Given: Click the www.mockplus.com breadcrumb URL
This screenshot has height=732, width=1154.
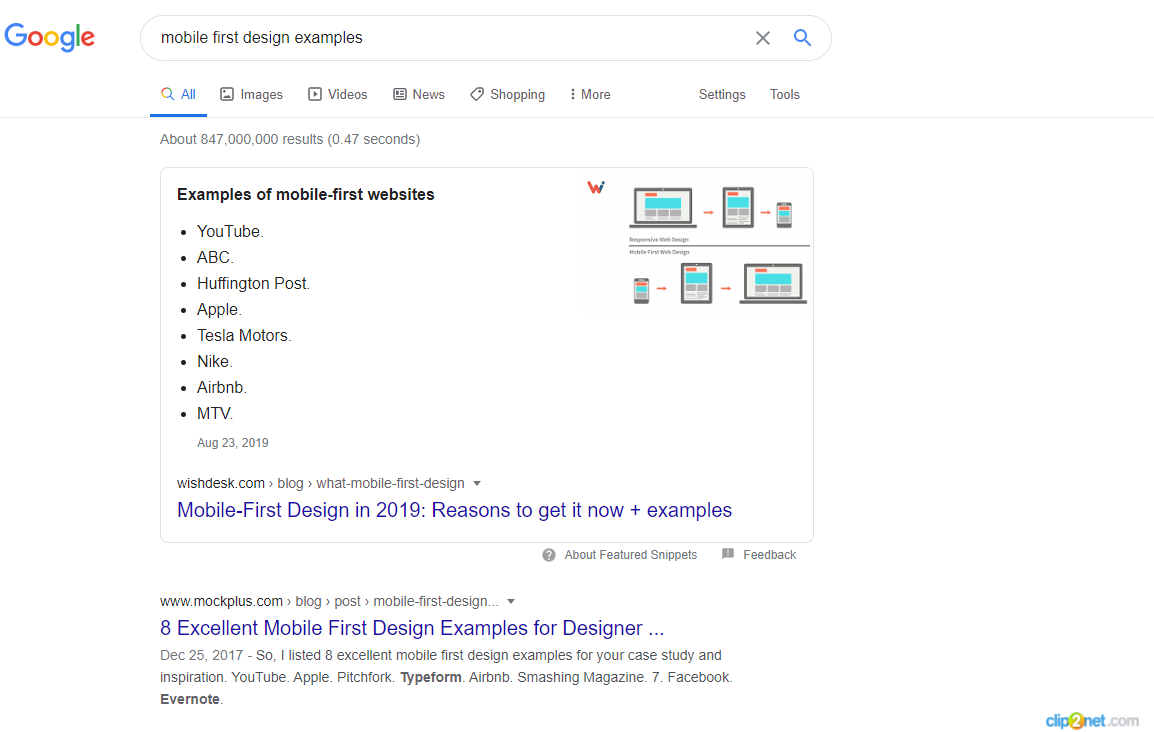Looking at the screenshot, I should point(329,601).
